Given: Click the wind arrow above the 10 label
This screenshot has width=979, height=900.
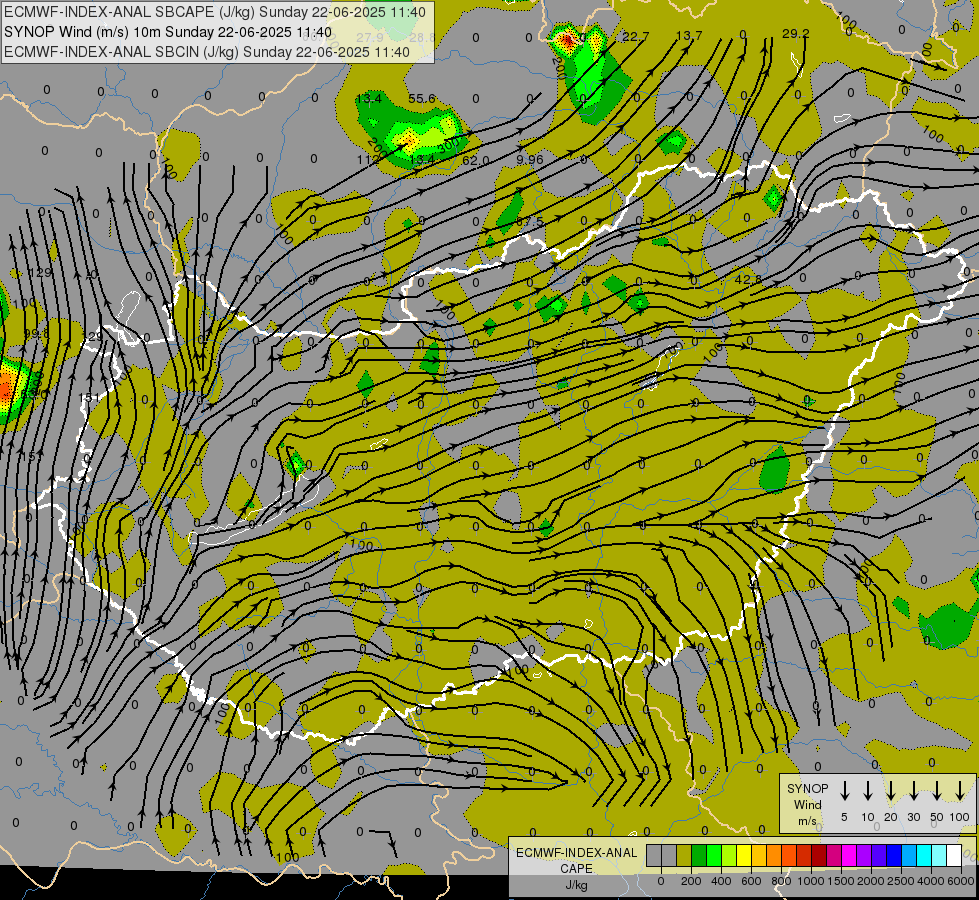Looking at the screenshot, I should point(868,790).
